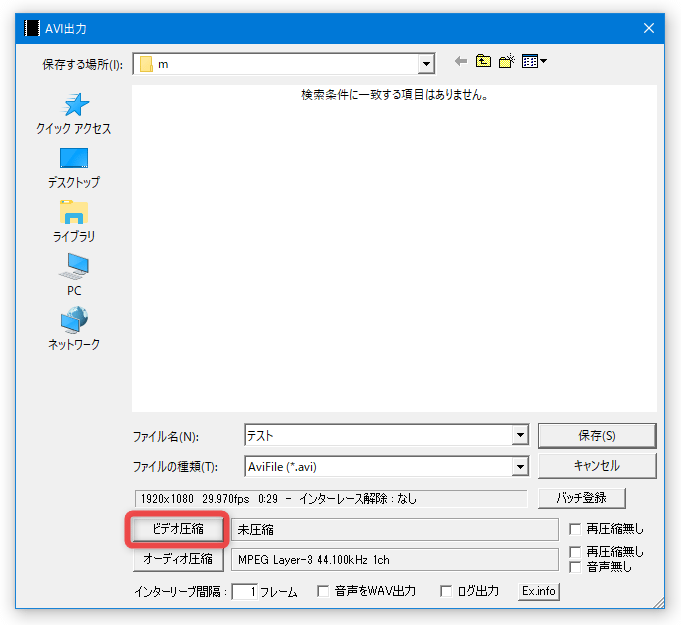The height and width of the screenshot is (625, 681).
Task: Focus the ファイル名 text field
Action: click(x=379, y=435)
